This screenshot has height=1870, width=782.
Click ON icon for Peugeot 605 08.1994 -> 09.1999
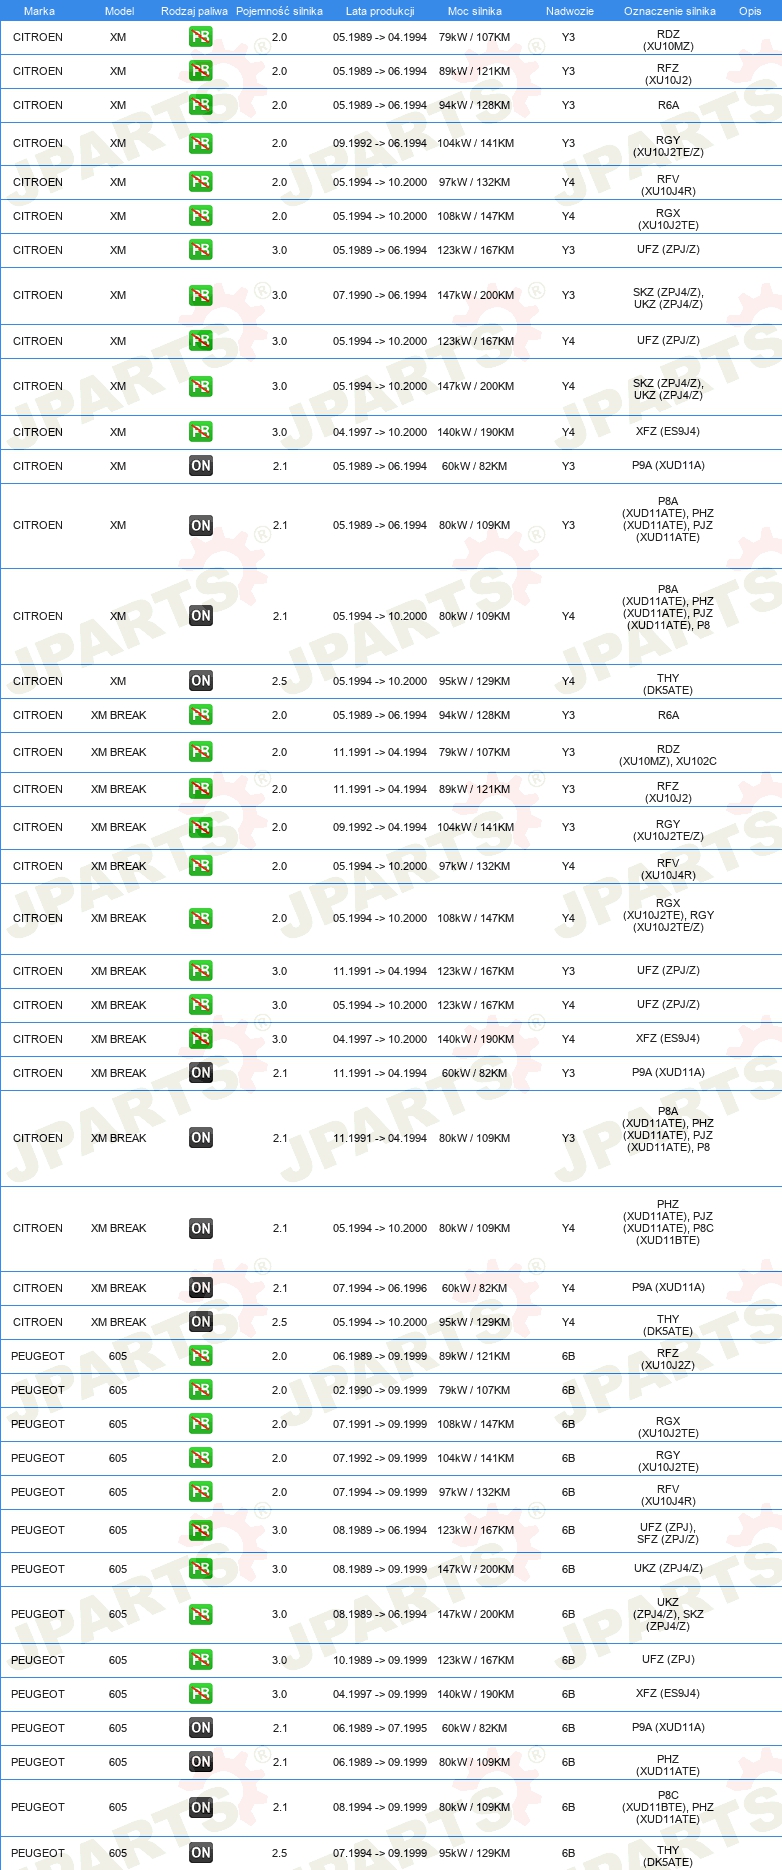[x=201, y=1807]
